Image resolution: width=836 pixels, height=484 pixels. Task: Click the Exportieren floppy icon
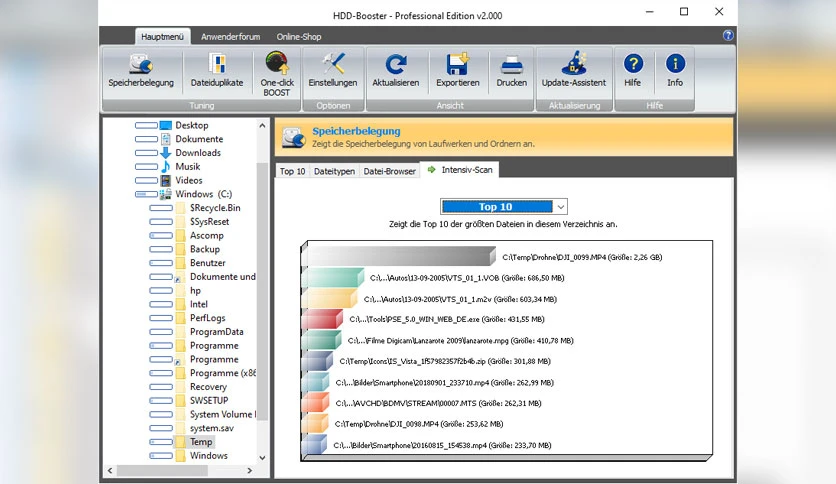pyautogui.click(x=457, y=64)
